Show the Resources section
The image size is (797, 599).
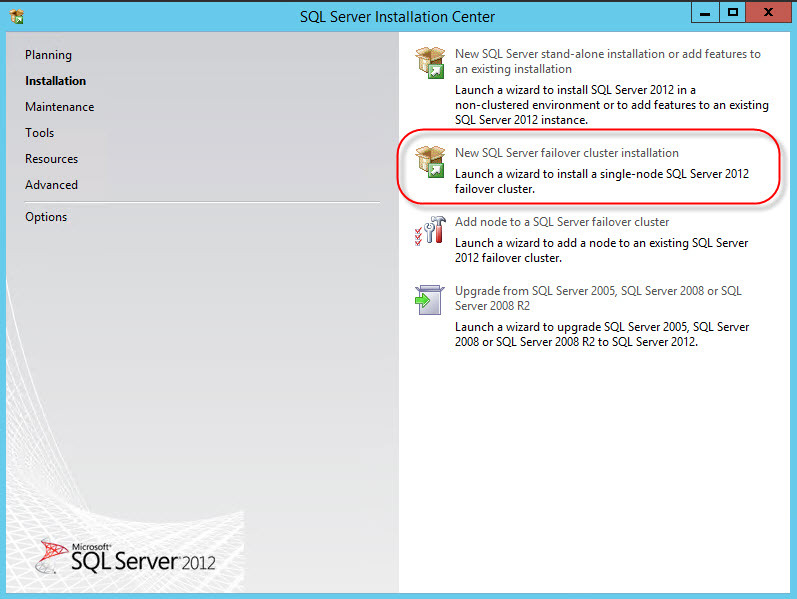pyautogui.click(x=51, y=159)
